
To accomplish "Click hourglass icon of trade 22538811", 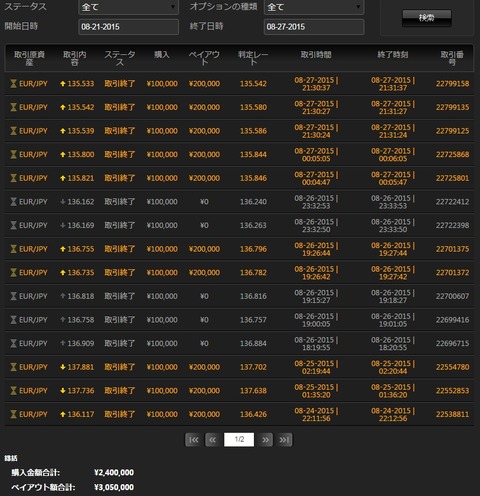I will click(13, 415).
